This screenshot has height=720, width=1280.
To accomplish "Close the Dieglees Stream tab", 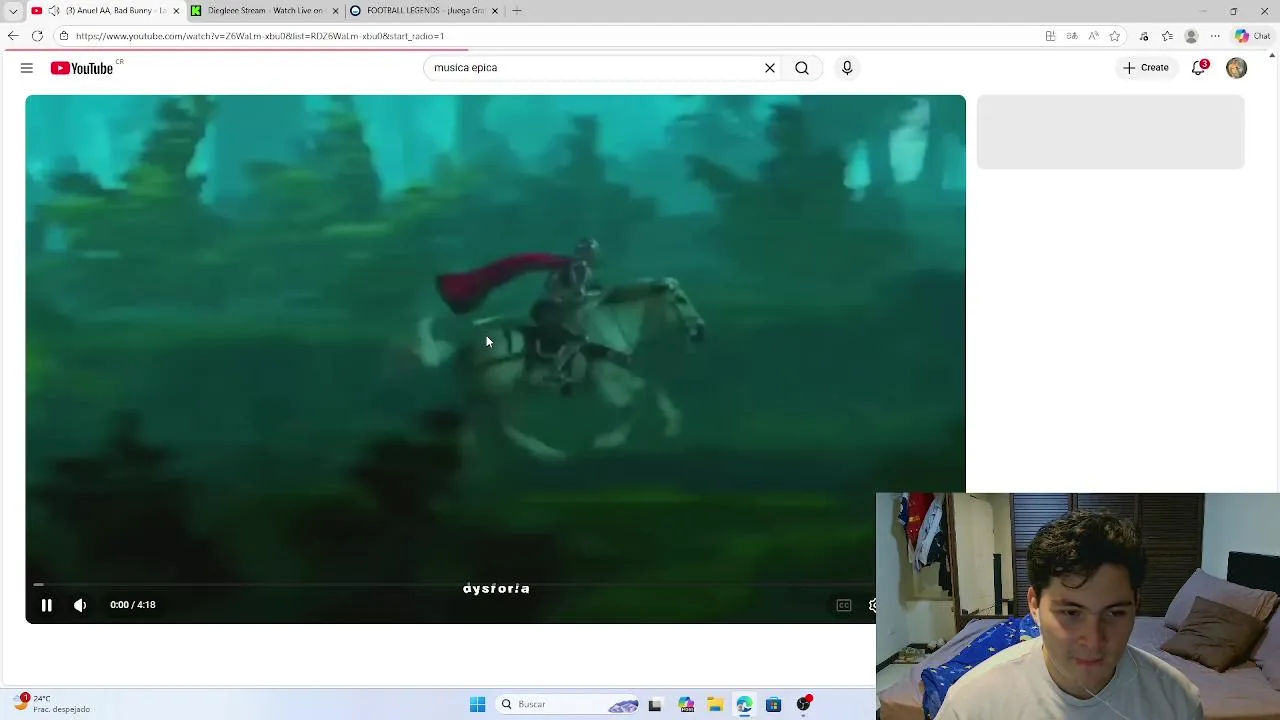I will [x=336, y=11].
